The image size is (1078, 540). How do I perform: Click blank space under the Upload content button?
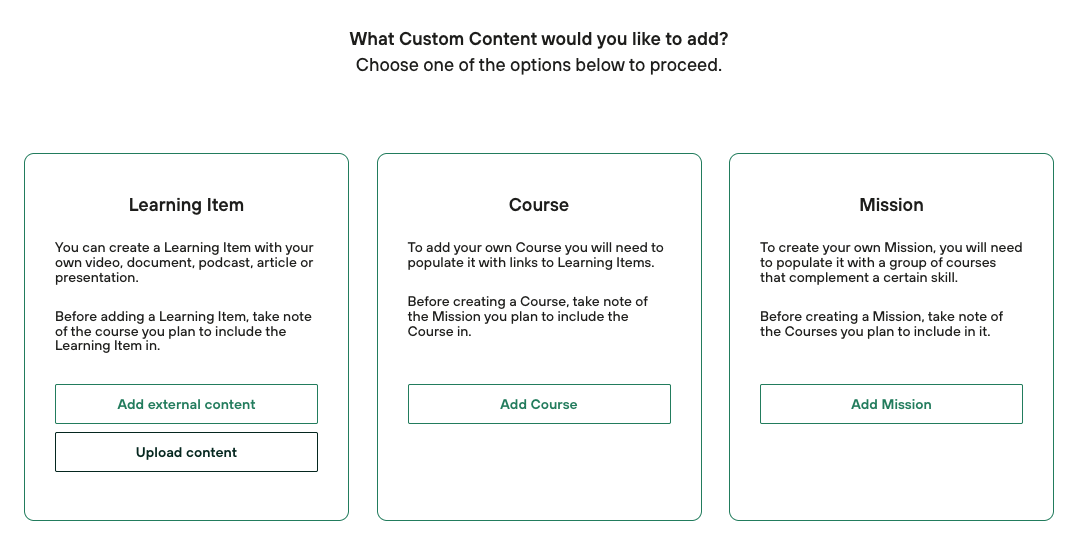(186, 496)
